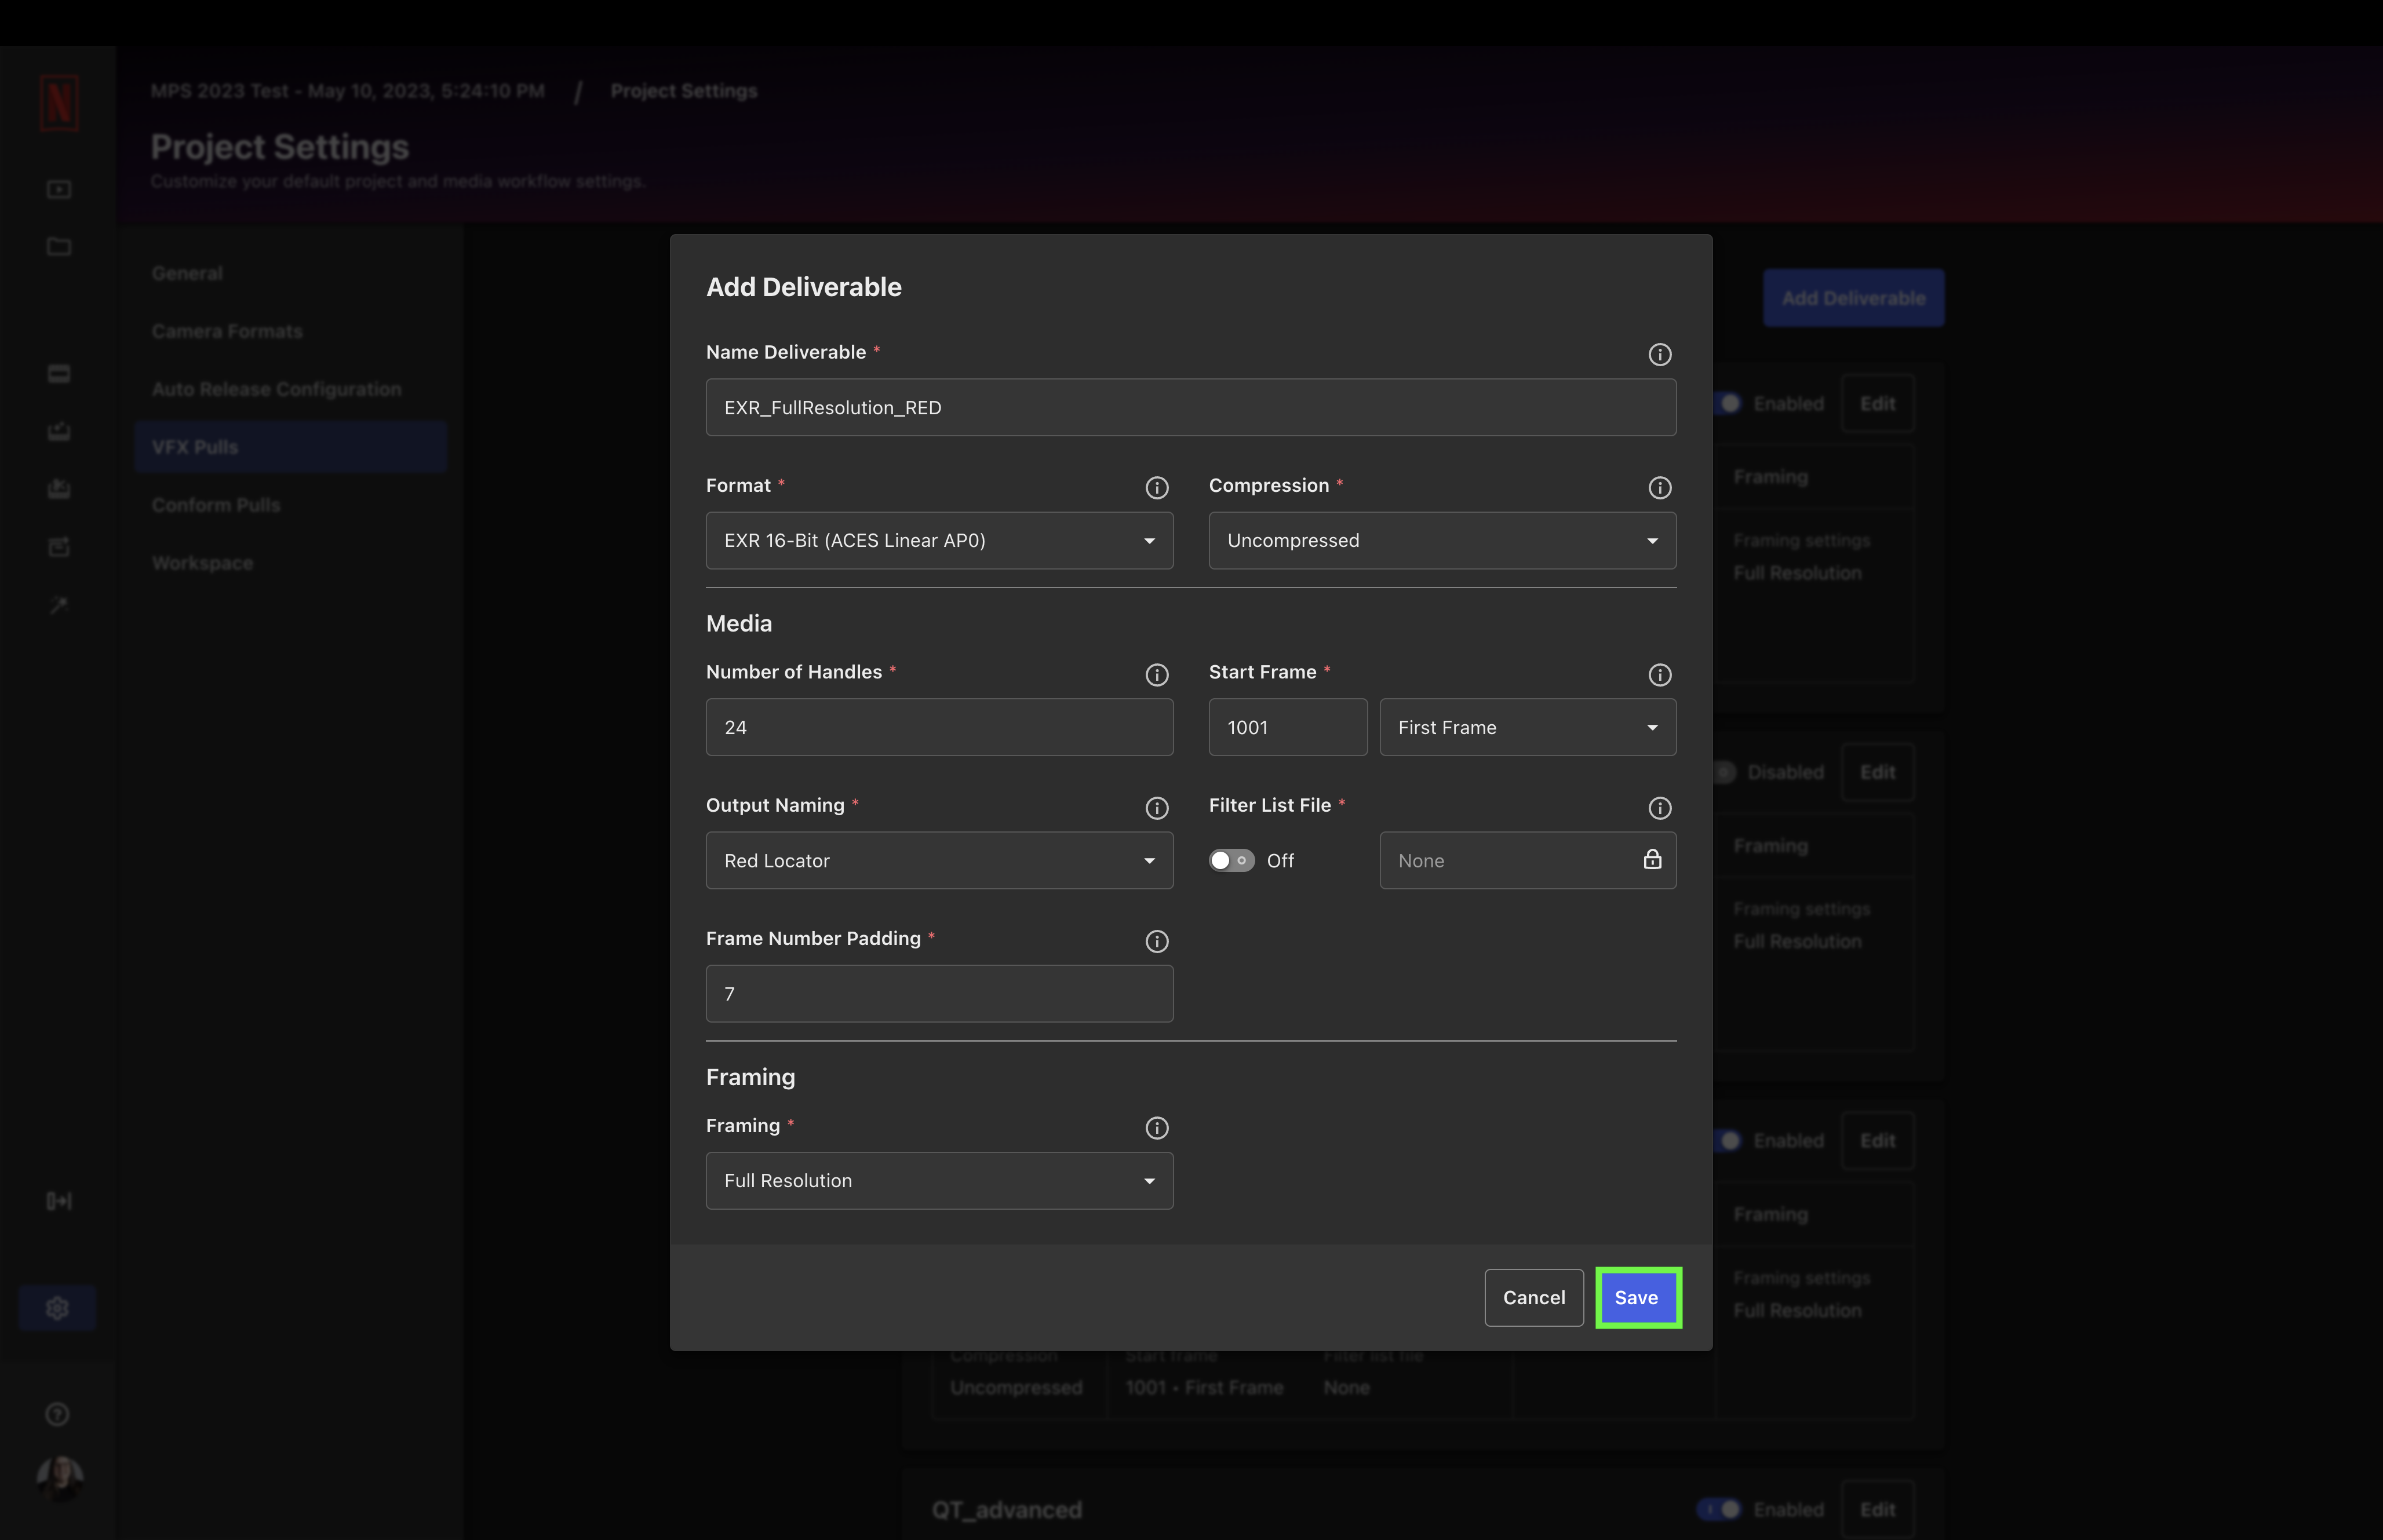
Task: Click the Name Deliverable input field
Action: coord(1190,407)
